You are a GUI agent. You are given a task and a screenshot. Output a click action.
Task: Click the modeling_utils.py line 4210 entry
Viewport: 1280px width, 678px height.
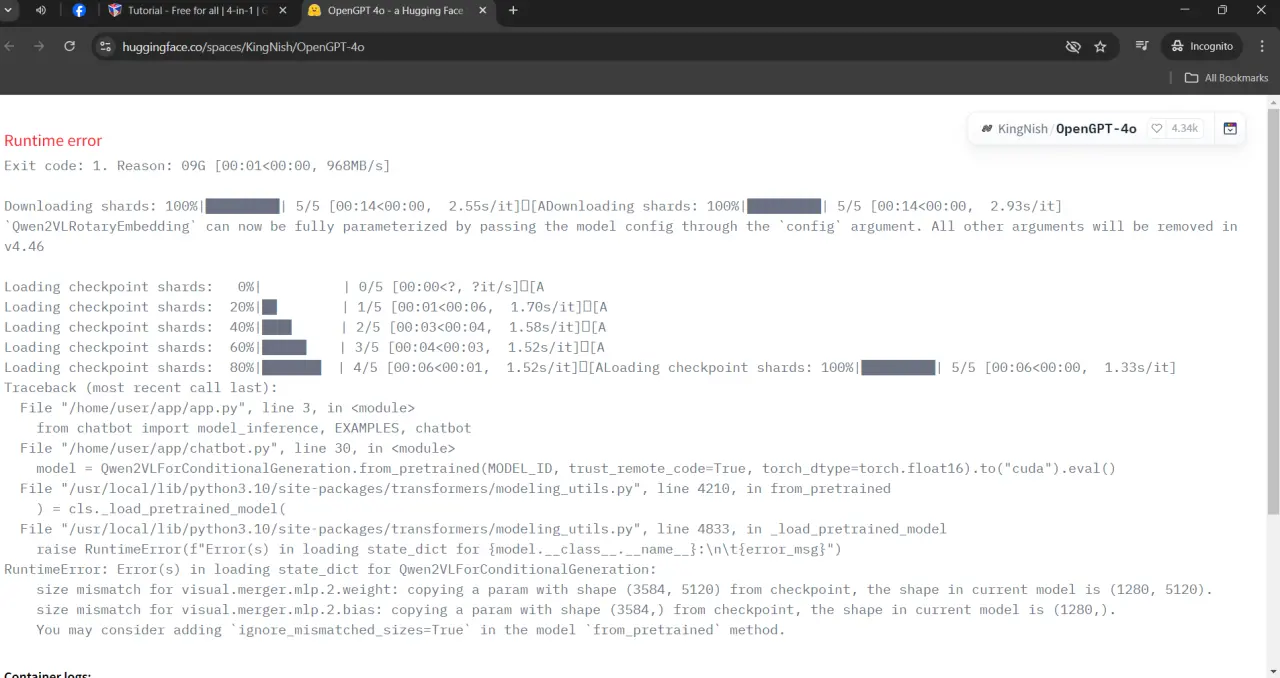pyautogui.click(x=455, y=489)
